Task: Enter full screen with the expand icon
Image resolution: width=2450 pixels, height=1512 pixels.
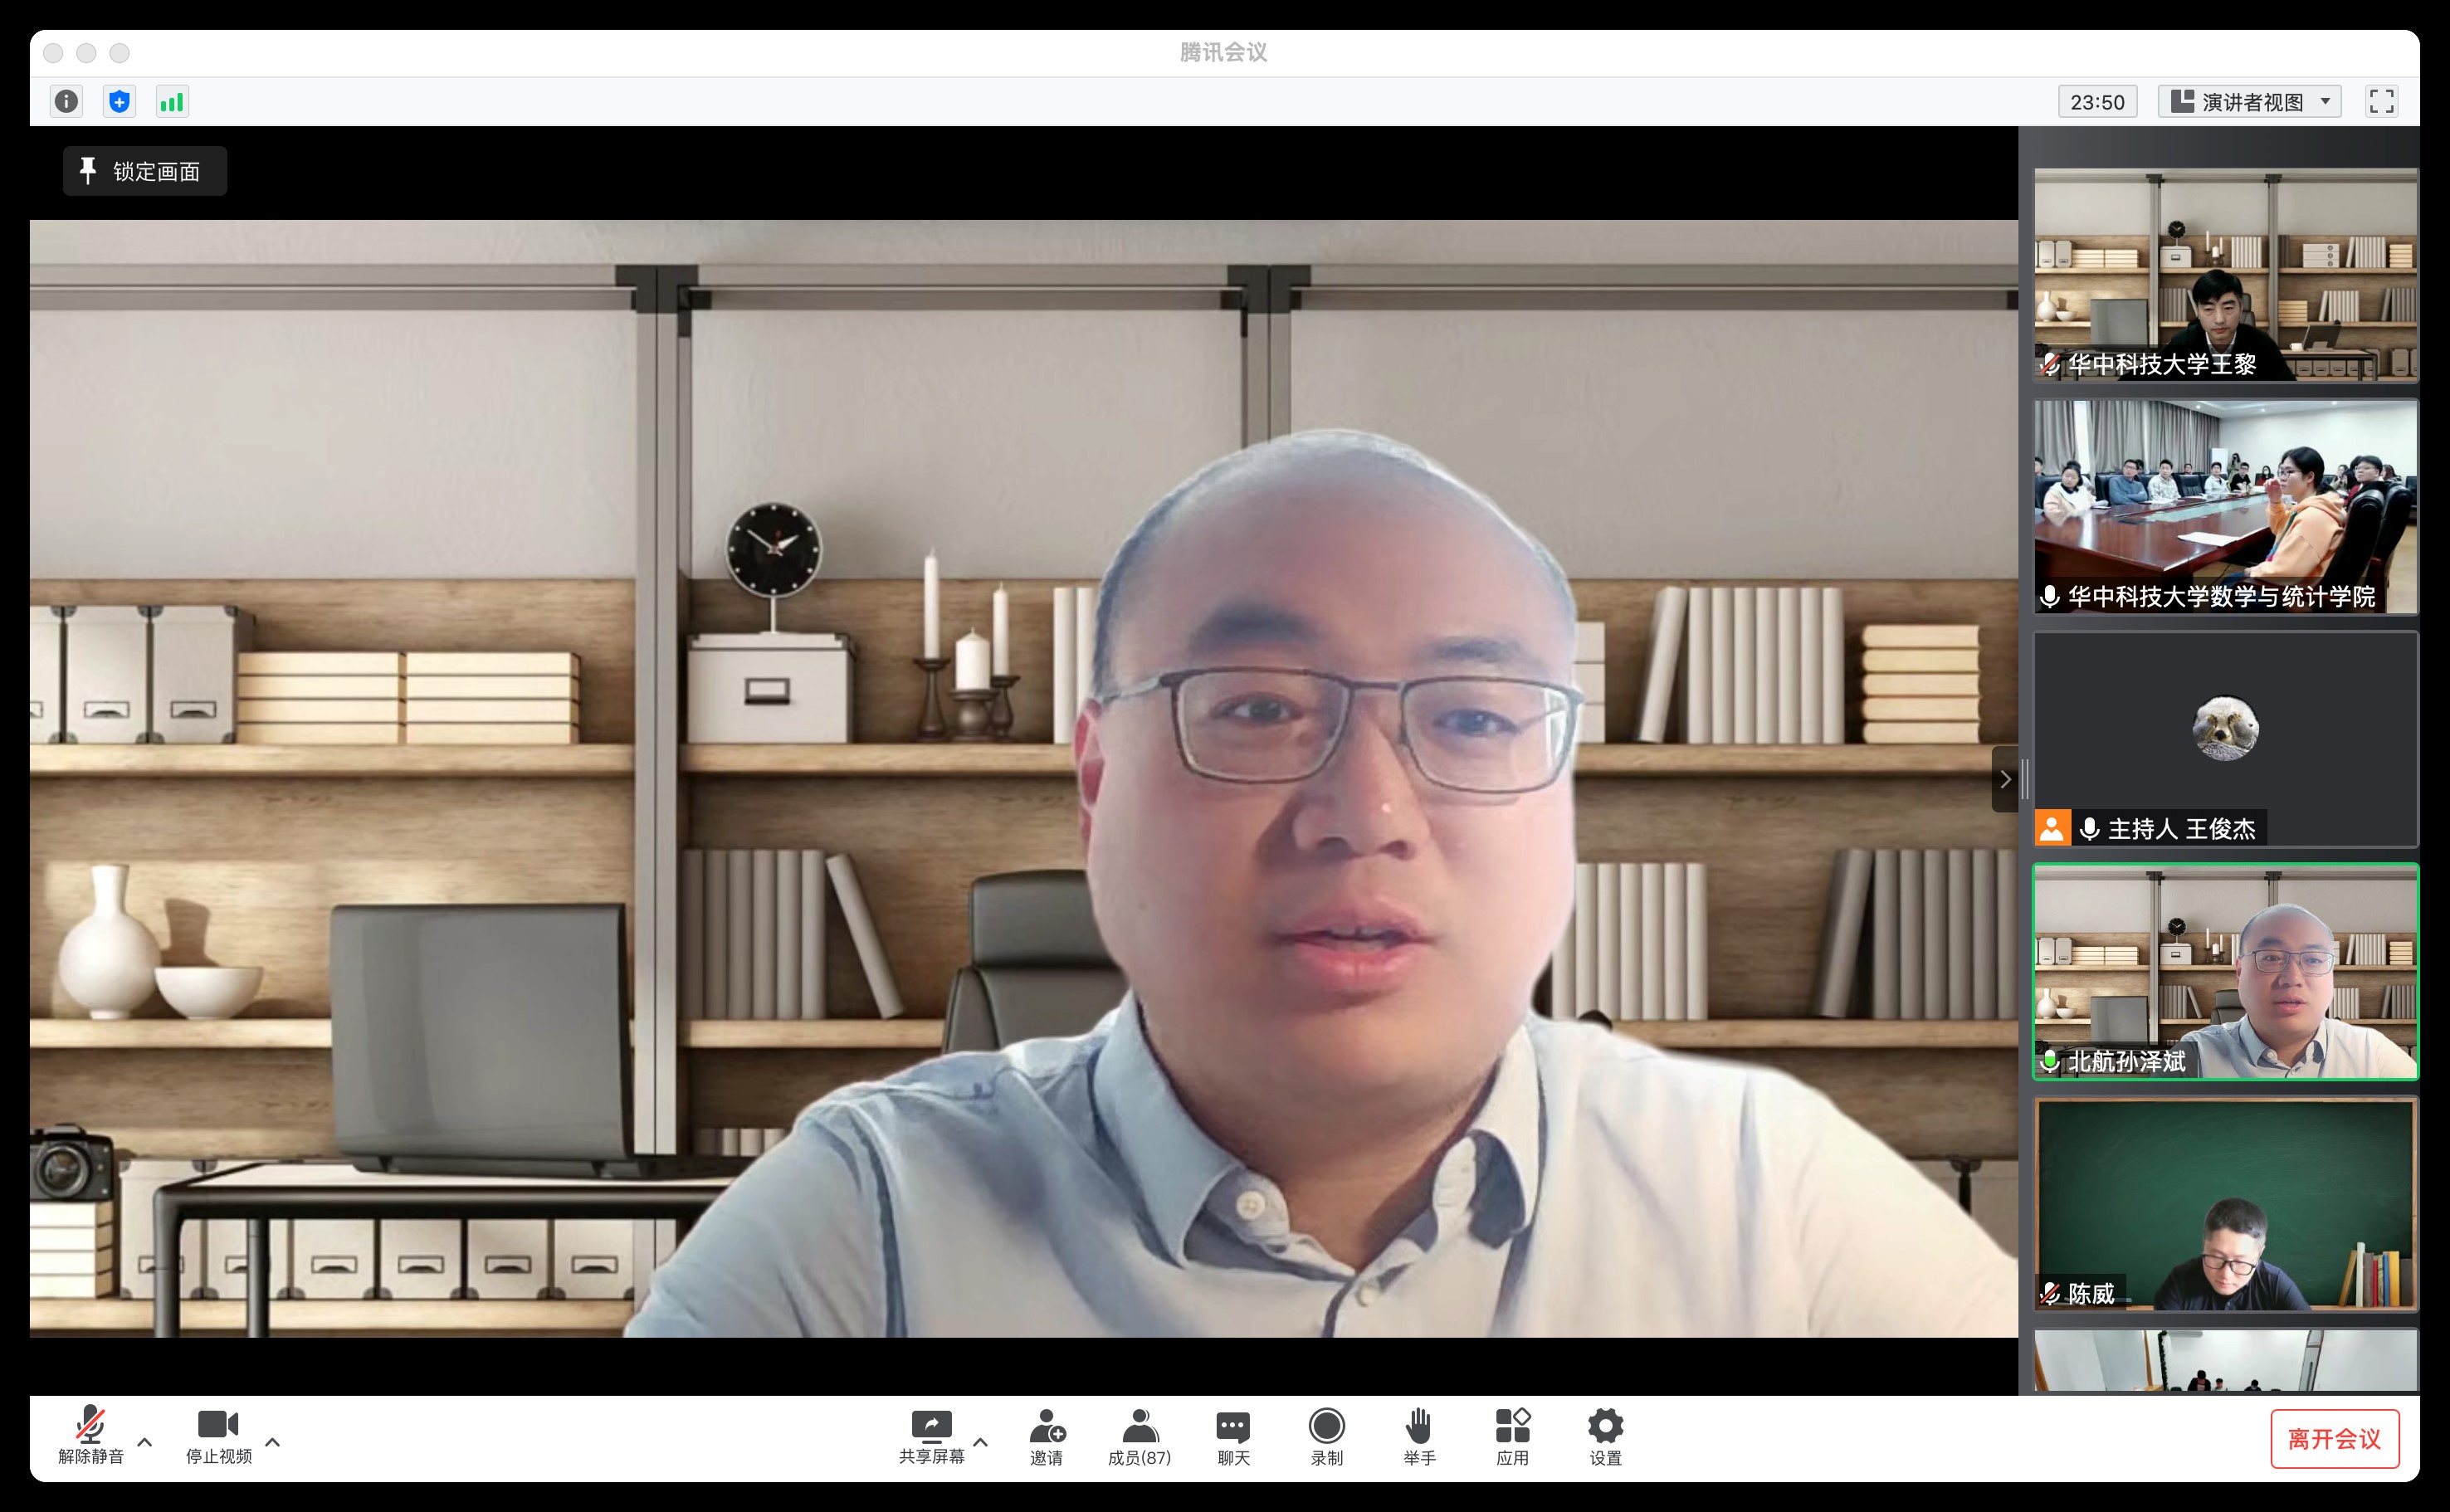Action: [2381, 101]
